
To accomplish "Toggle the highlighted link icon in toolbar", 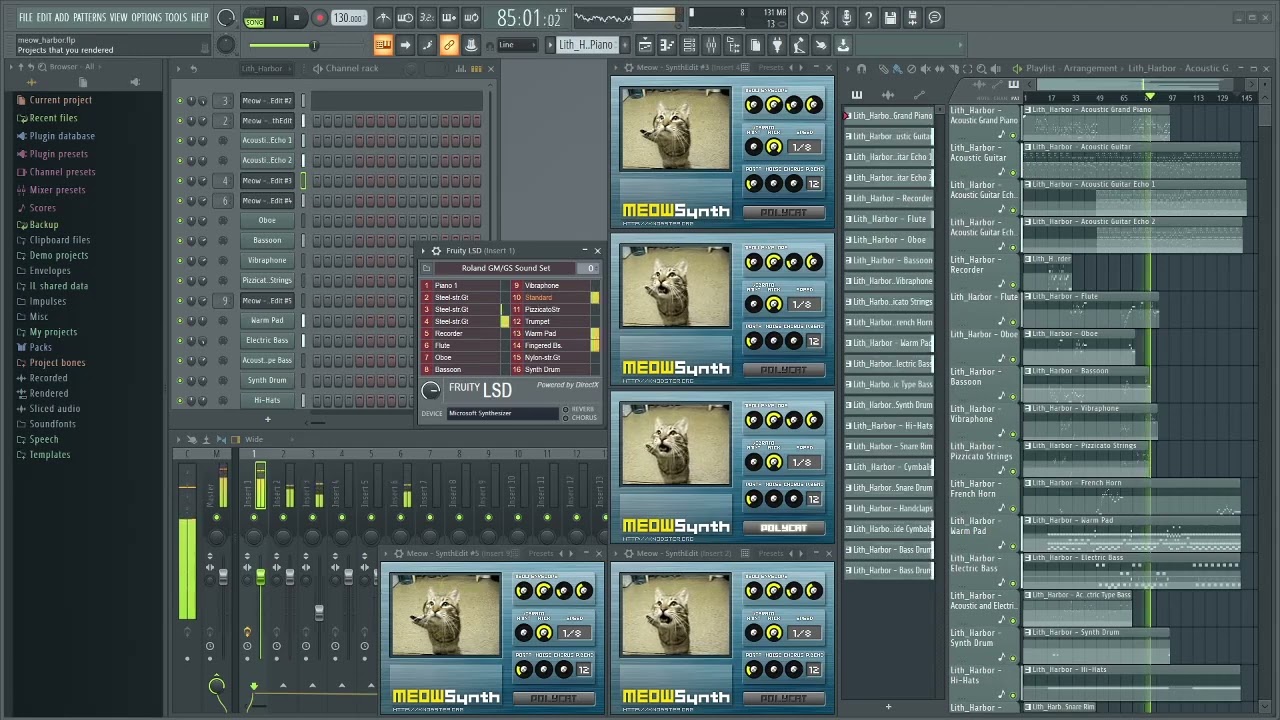I will pyautogui.click(x=449, y=45).
